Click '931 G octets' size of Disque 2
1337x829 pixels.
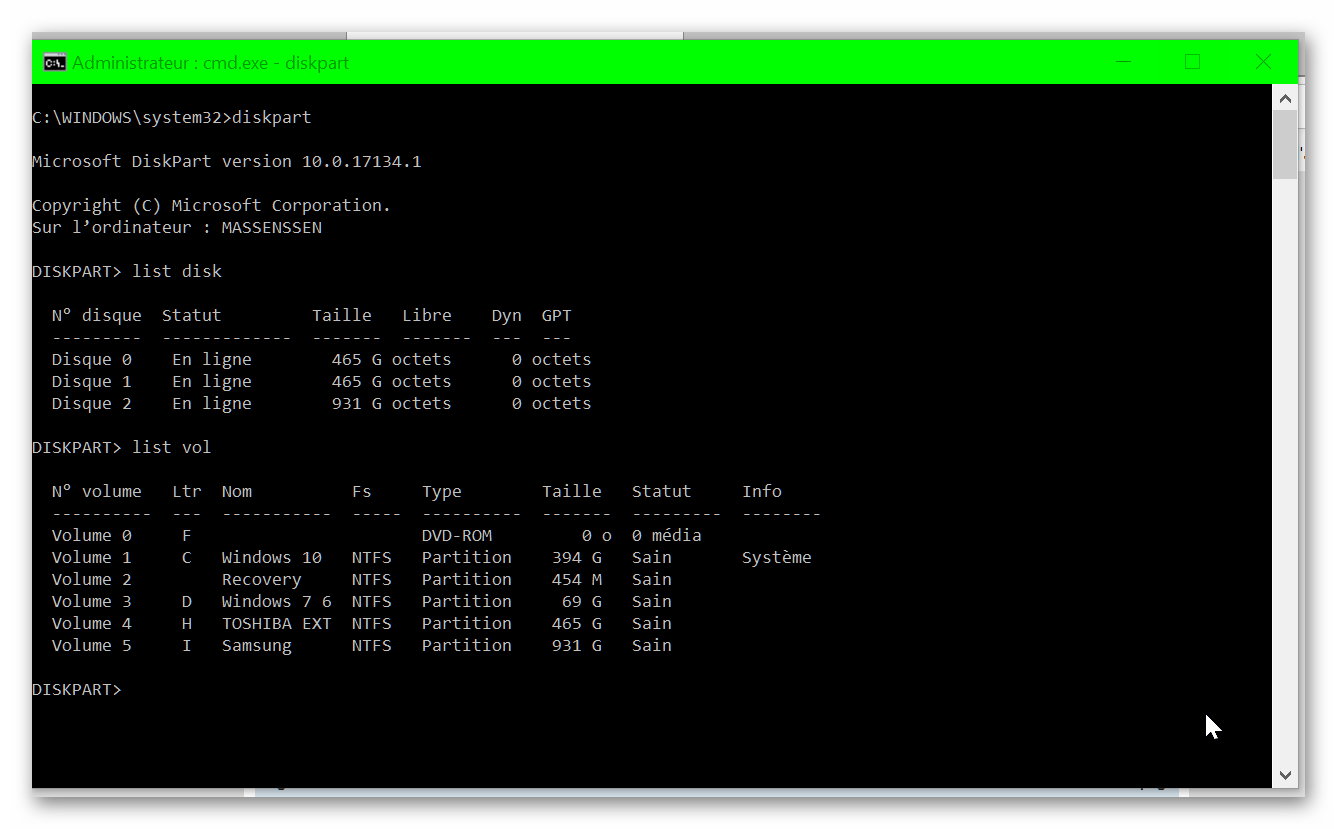click(392, 404)
